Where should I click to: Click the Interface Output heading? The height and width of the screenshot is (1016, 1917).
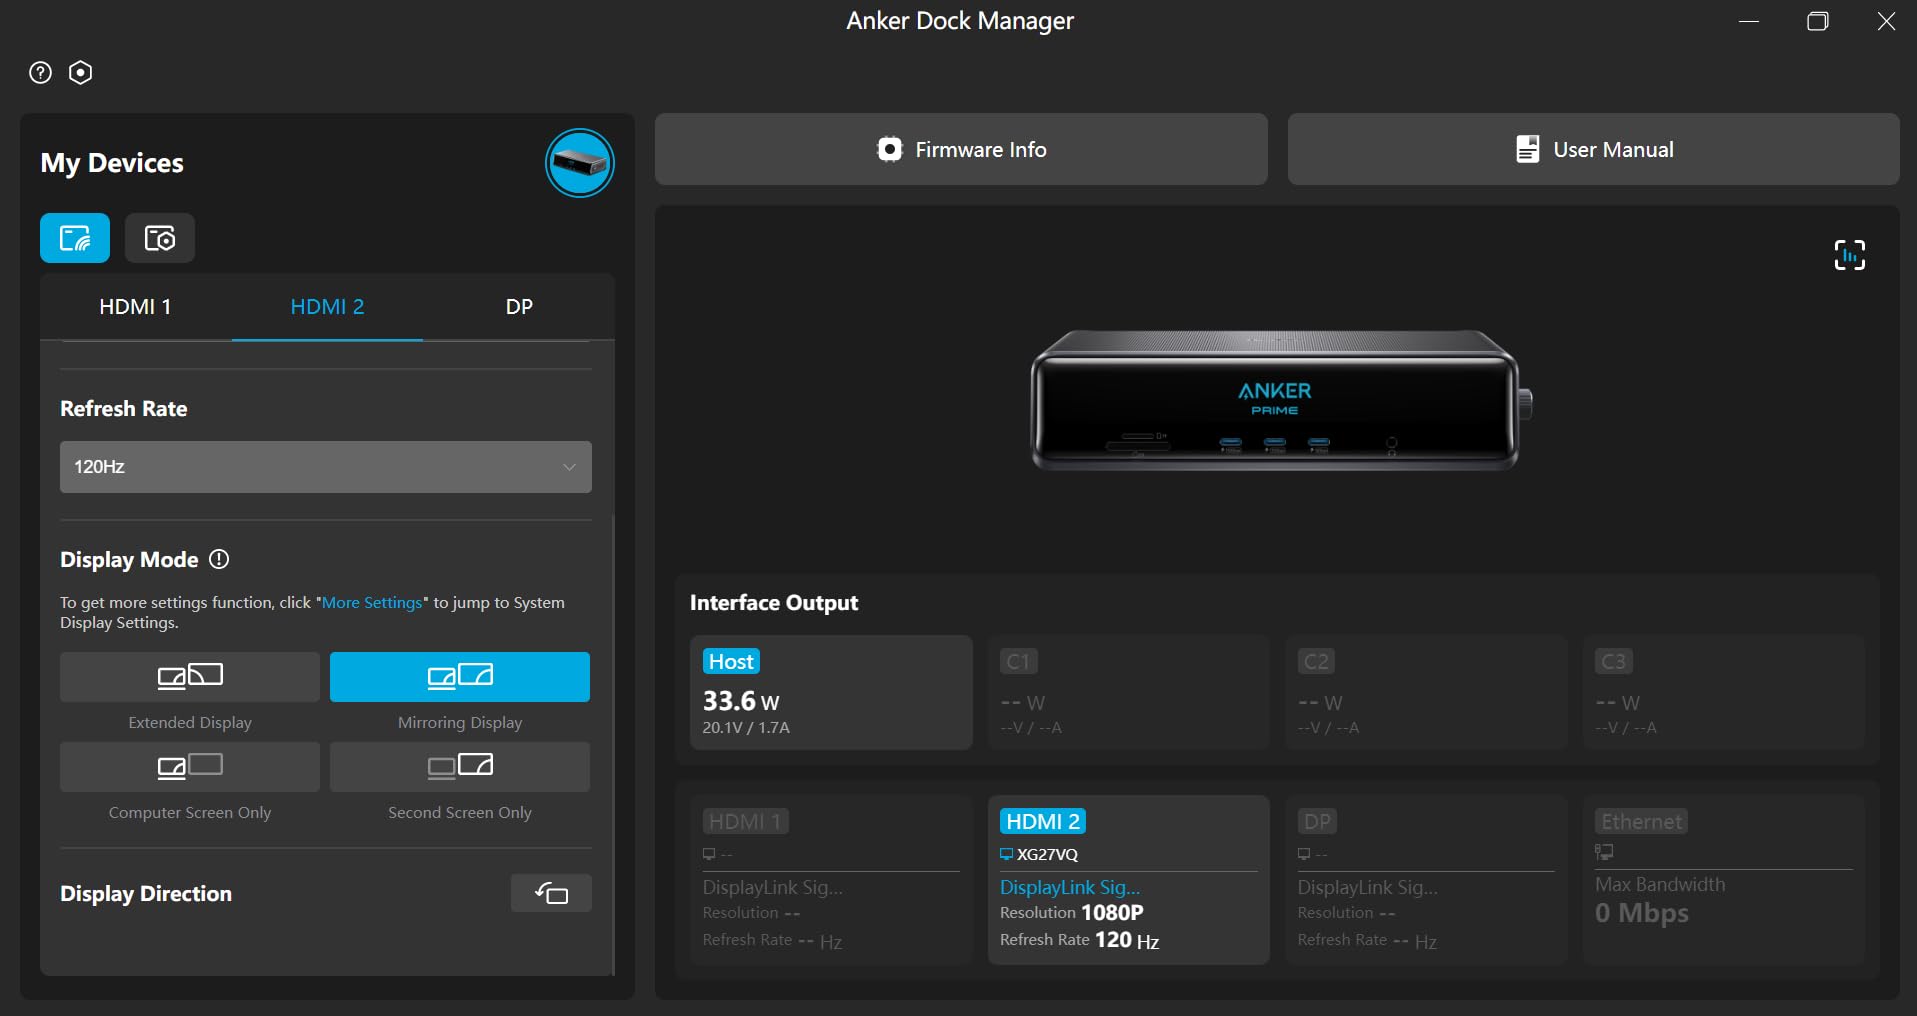(774, 603)
